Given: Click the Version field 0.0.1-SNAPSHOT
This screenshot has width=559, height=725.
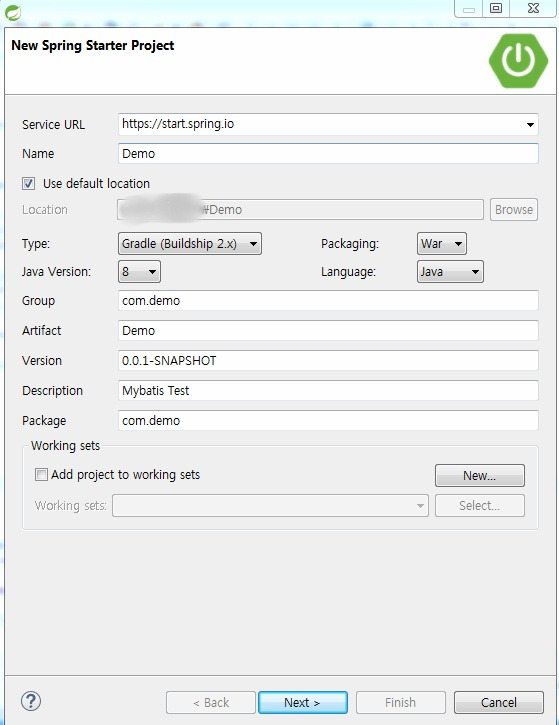Looking at the screenshot, I should click(x=328, y=361).
